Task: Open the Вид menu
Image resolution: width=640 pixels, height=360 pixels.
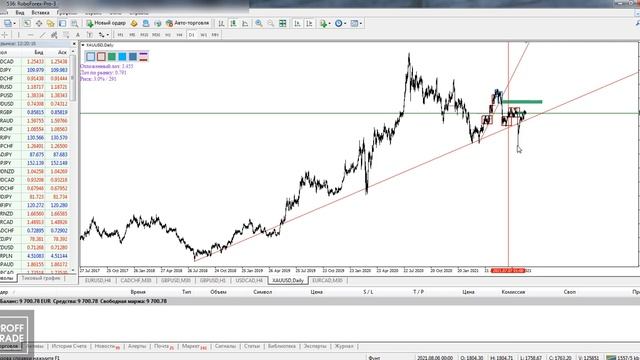Action: pos(20,13)
